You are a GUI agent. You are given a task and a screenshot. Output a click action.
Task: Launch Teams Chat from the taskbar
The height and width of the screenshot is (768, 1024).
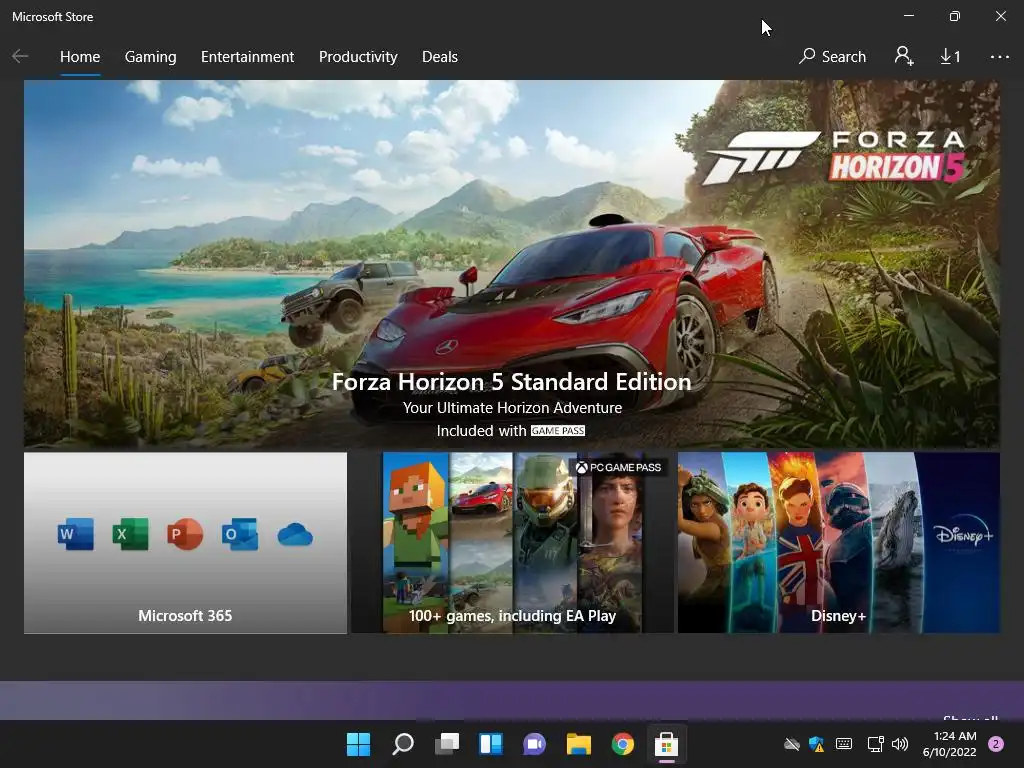(x=534, y=744)
